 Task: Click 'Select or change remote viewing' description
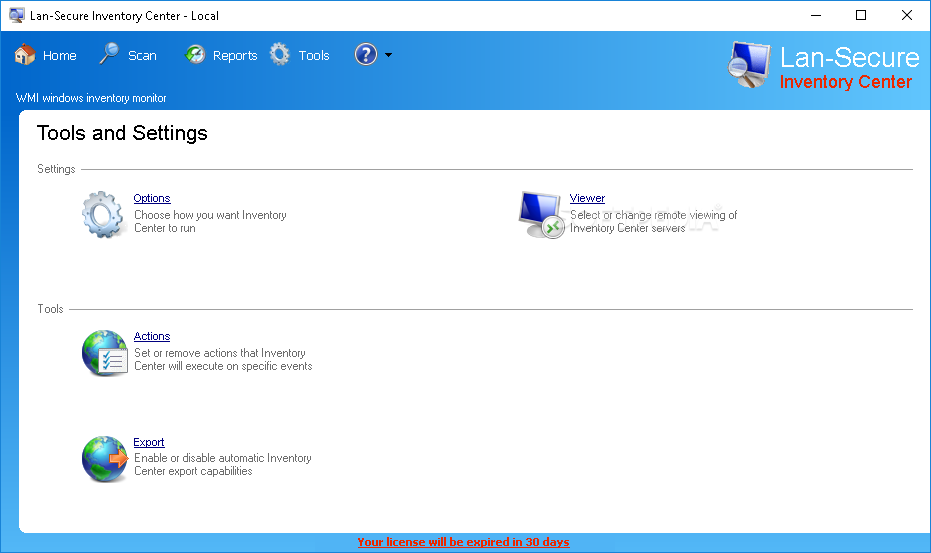tap(654, 222)
